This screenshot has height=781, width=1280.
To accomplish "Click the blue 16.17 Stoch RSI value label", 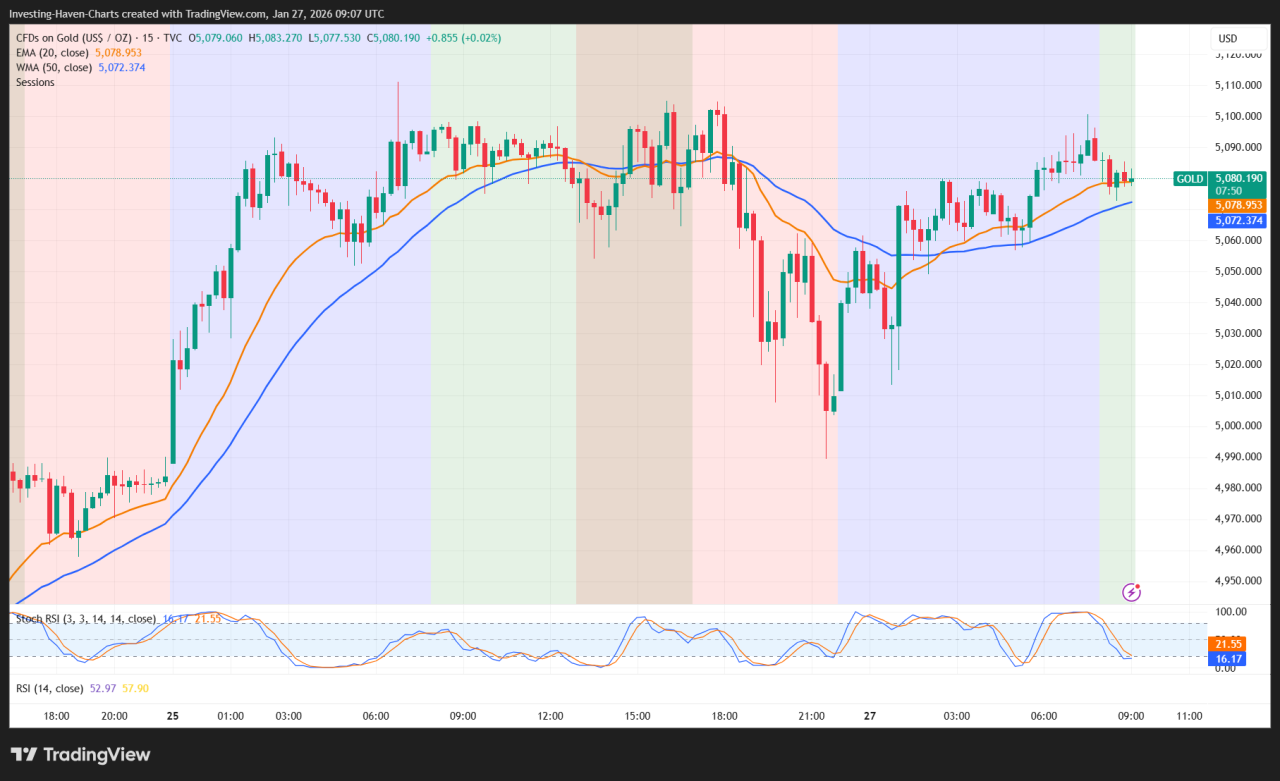I will 1227,658.
